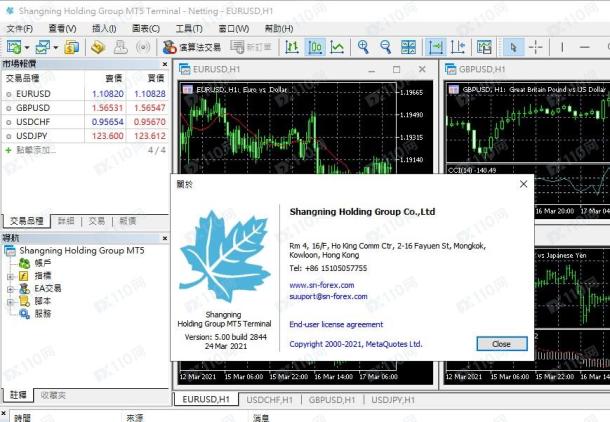Switch chart to candlesticks
This screenshot has width=610, height=422.
315,47
